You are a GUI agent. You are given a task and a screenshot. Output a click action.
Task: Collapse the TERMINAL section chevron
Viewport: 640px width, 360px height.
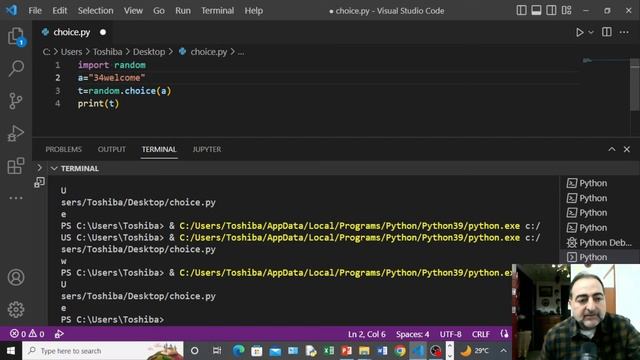coord(54,168)
